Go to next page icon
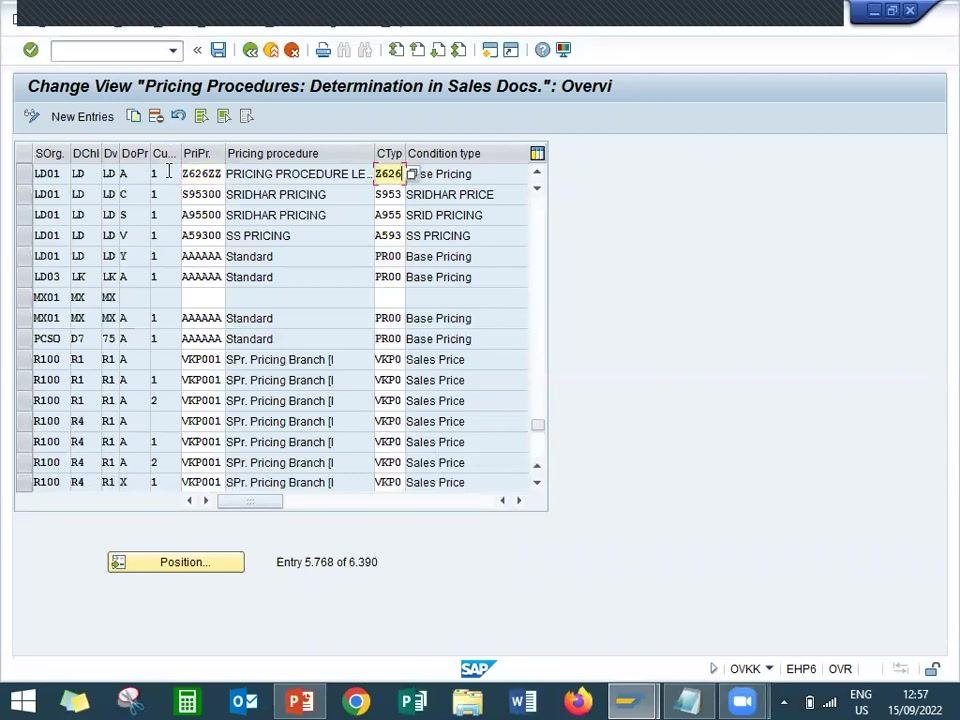The height and width of the screenshot is (720, 960). (438, 50)
